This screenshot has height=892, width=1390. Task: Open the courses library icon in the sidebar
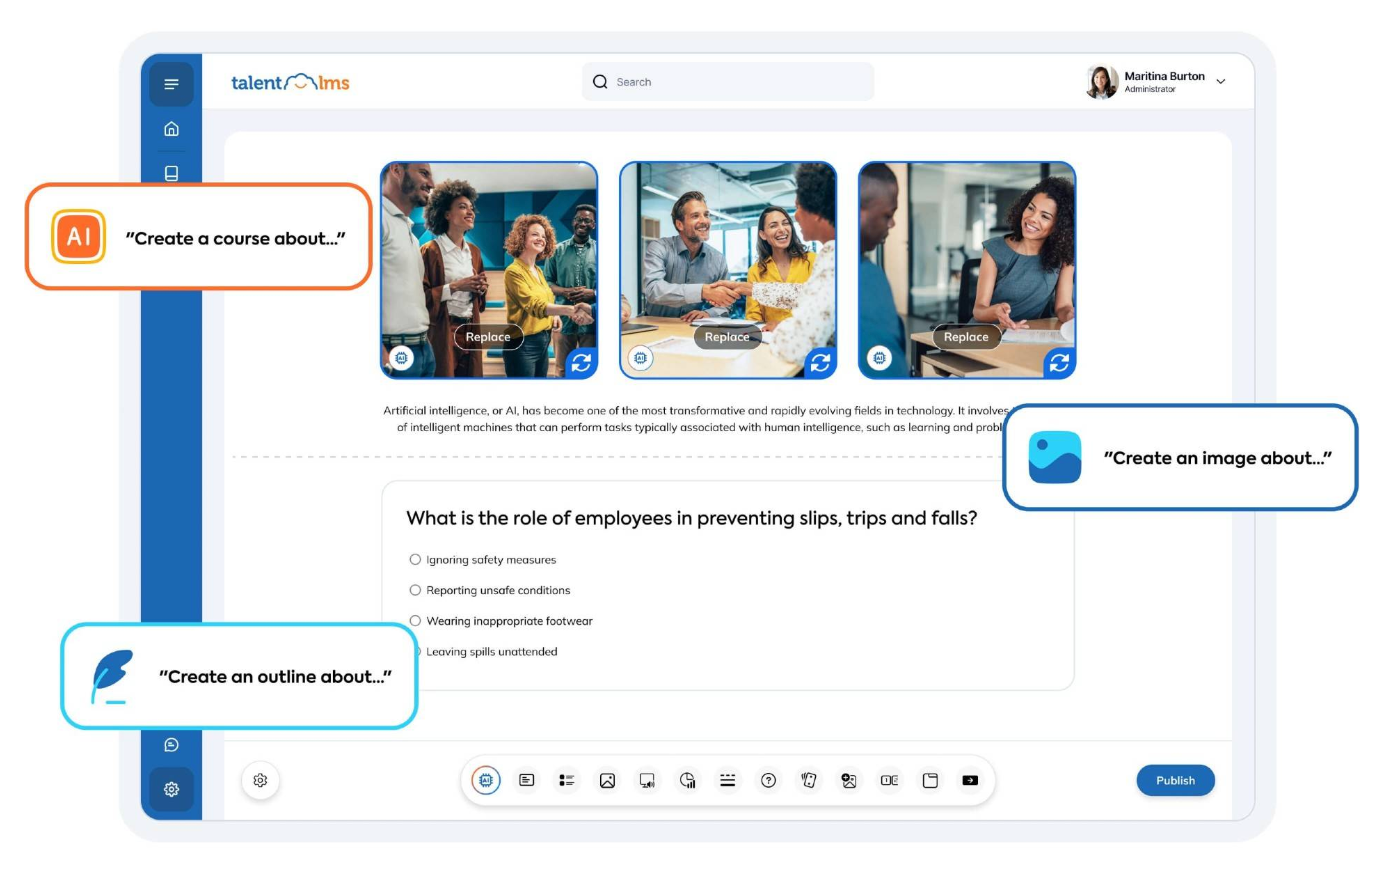[x=171, y=172]
